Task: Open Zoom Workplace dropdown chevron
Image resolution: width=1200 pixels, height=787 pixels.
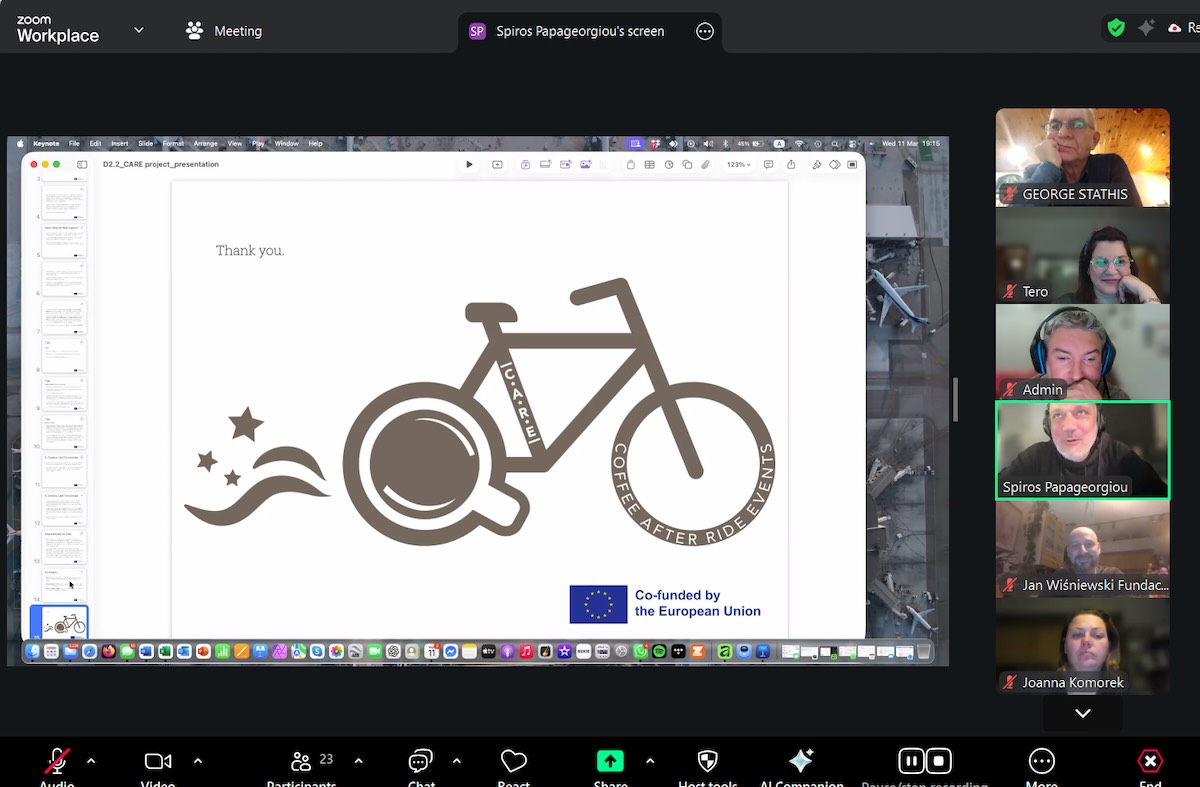Action: [139, 30]
